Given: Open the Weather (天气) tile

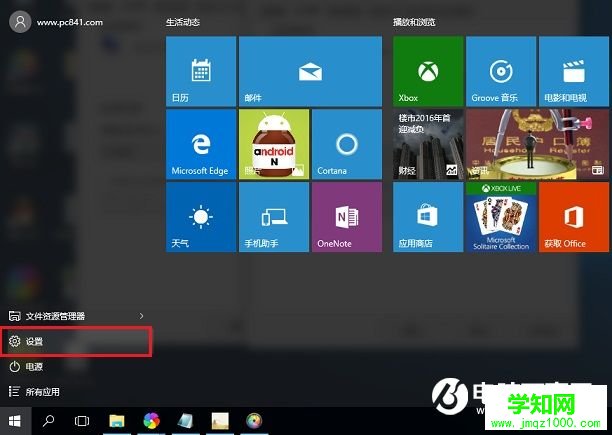Looking at the screenshot, I should 201,217.
